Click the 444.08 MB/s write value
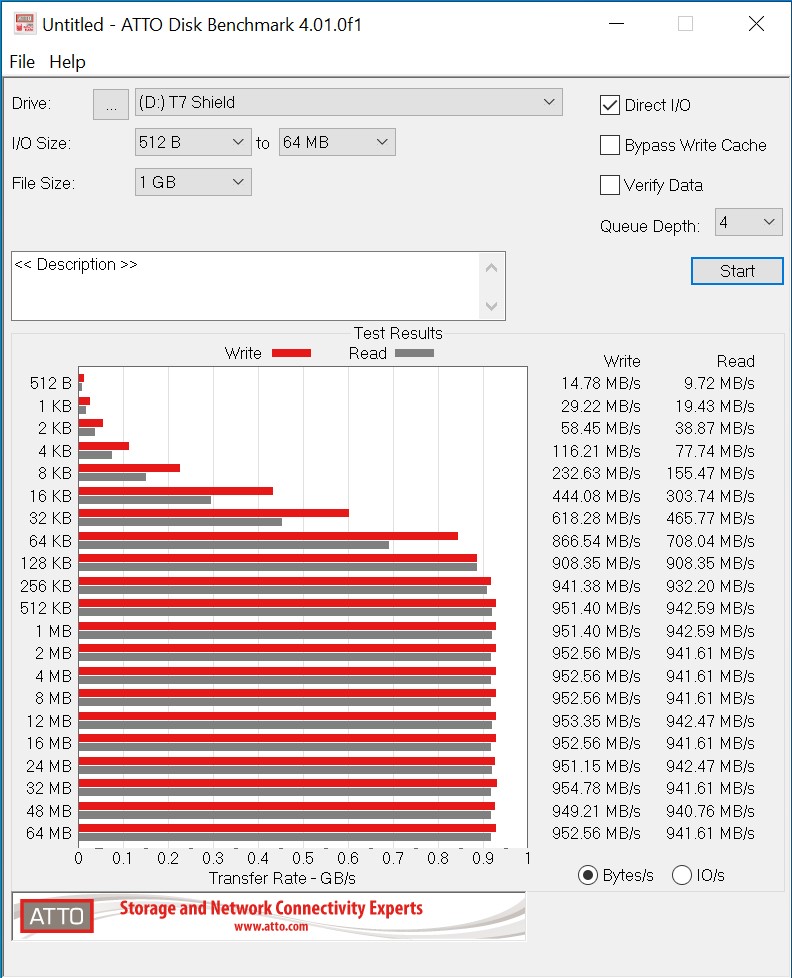The width and height of the screenshot is (792, 978). [596, 496]
